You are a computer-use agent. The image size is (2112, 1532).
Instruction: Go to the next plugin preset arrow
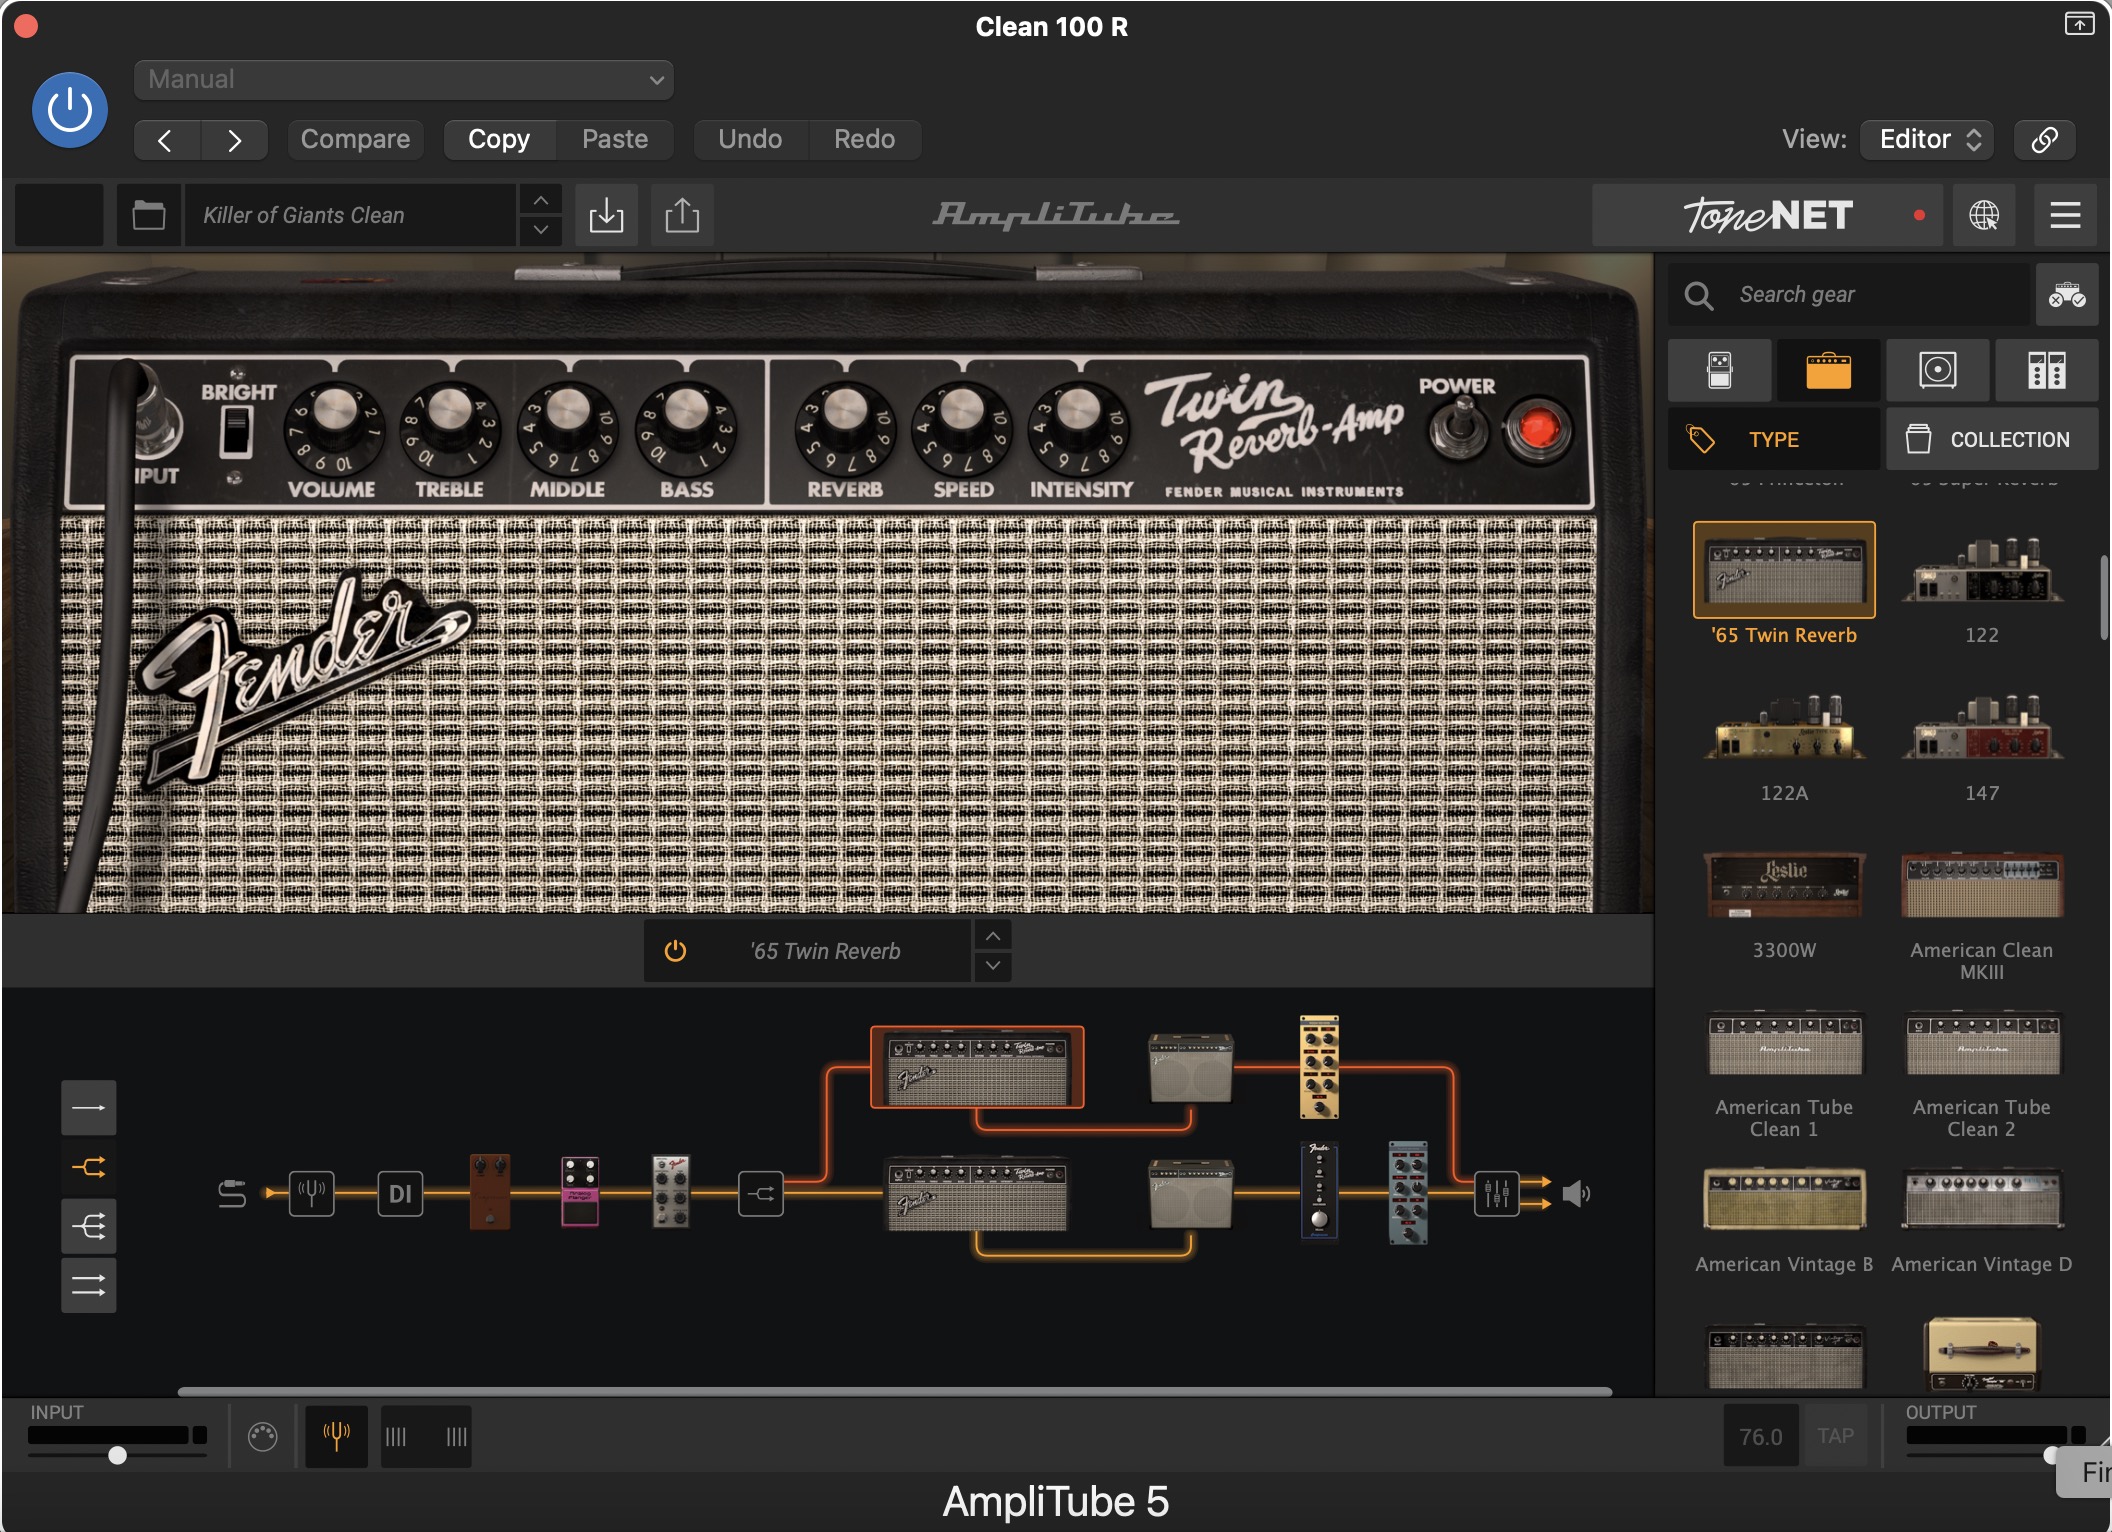tap(234, 140)
